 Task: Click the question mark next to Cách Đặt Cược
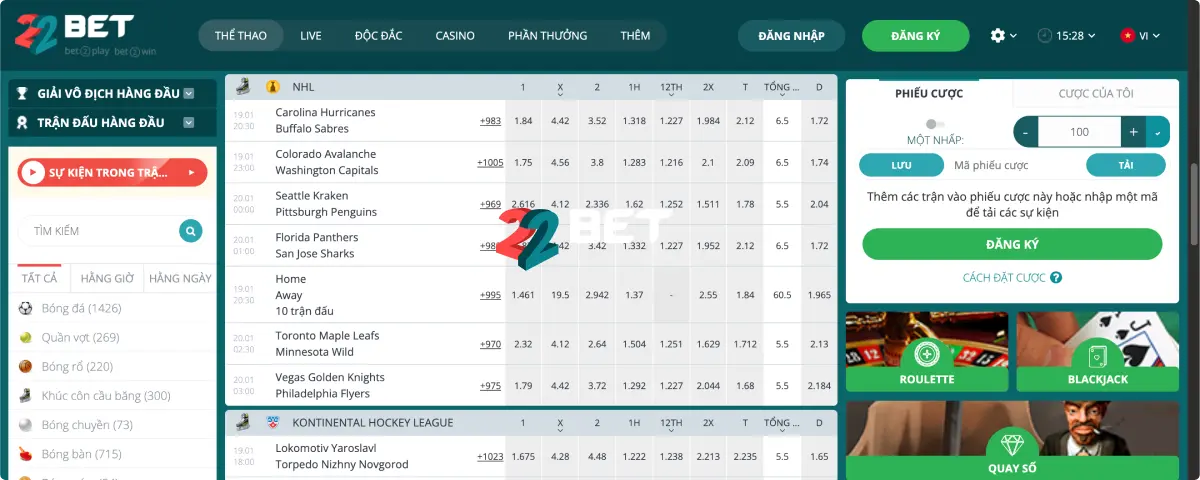(1056, 277)
